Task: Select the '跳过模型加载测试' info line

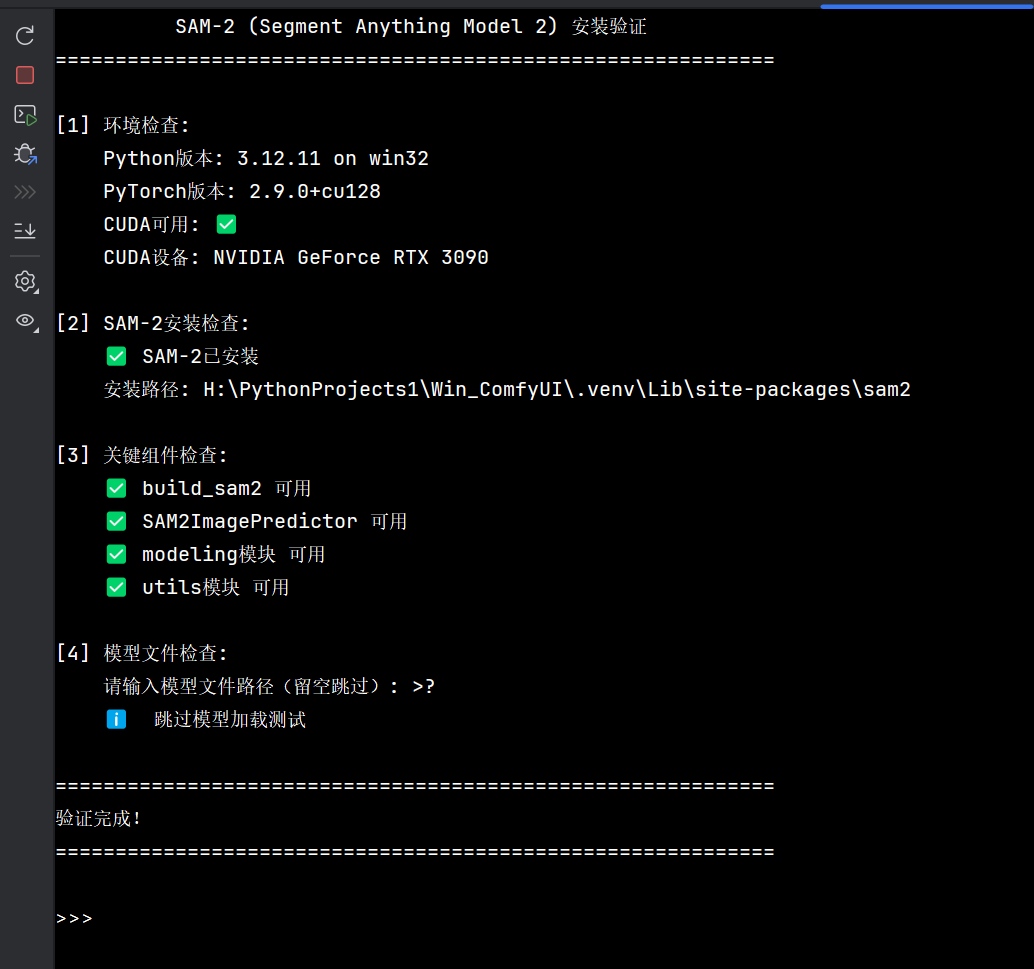Action: (x=206, y=719)
